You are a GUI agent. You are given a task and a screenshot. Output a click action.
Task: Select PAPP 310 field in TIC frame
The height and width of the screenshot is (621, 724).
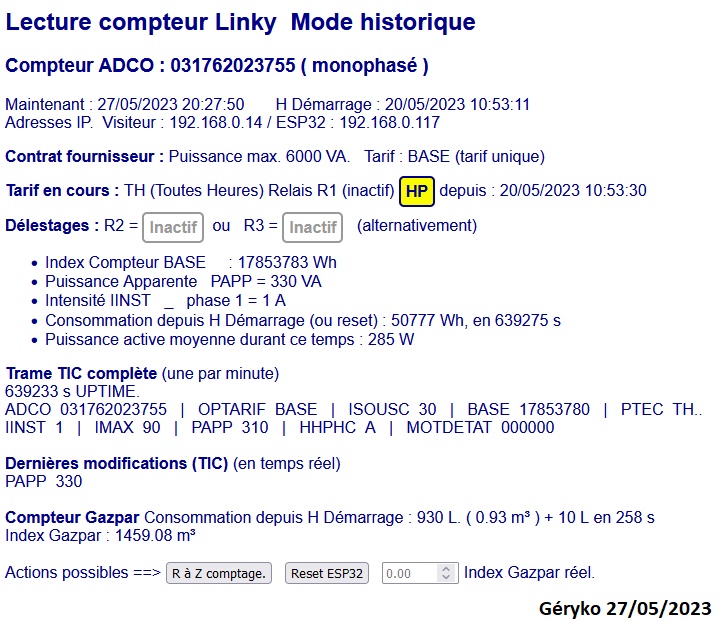click(229, 427)
